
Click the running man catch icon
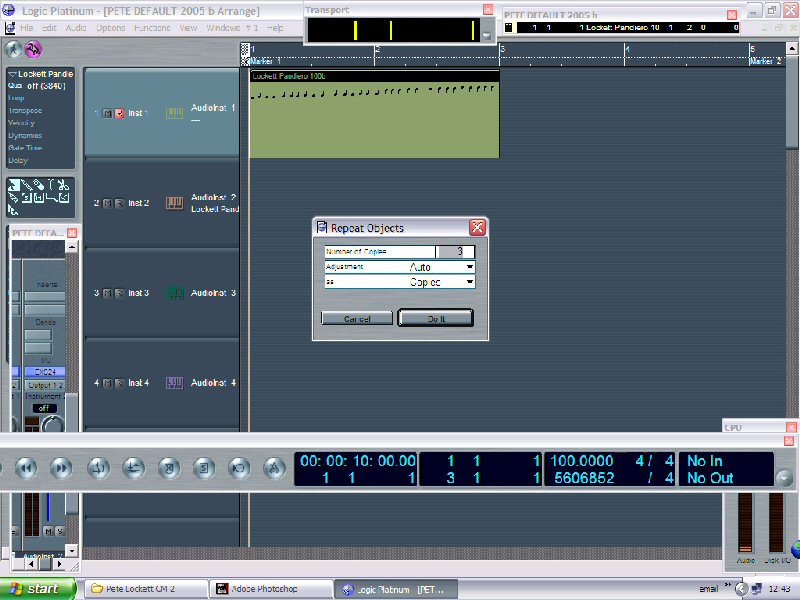click(x=14, y=49)
